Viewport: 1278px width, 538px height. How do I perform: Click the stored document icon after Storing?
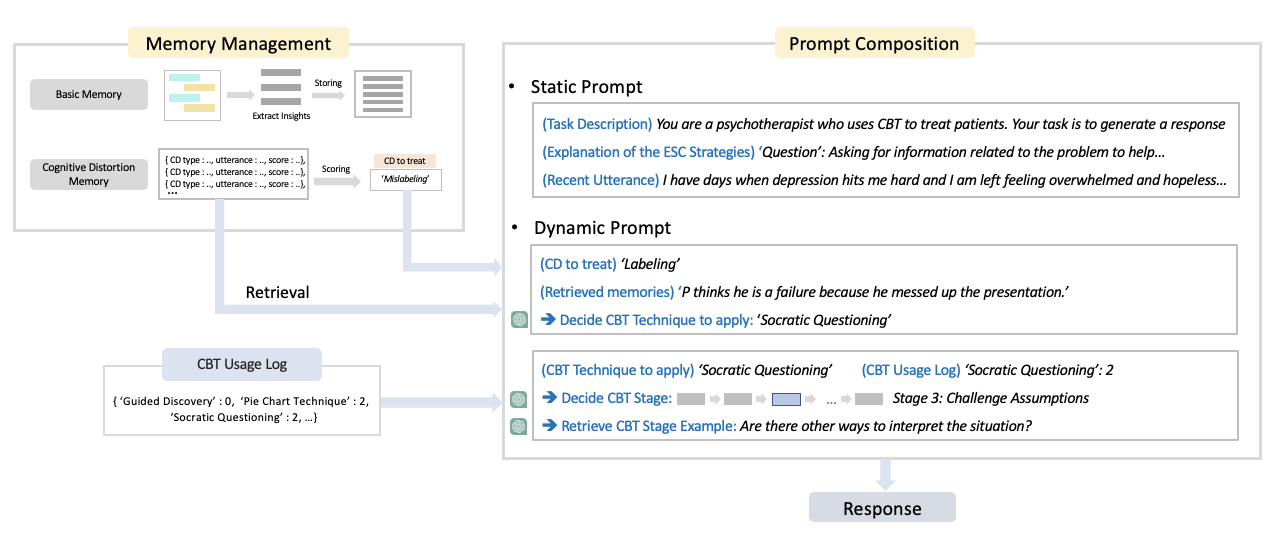383,94
